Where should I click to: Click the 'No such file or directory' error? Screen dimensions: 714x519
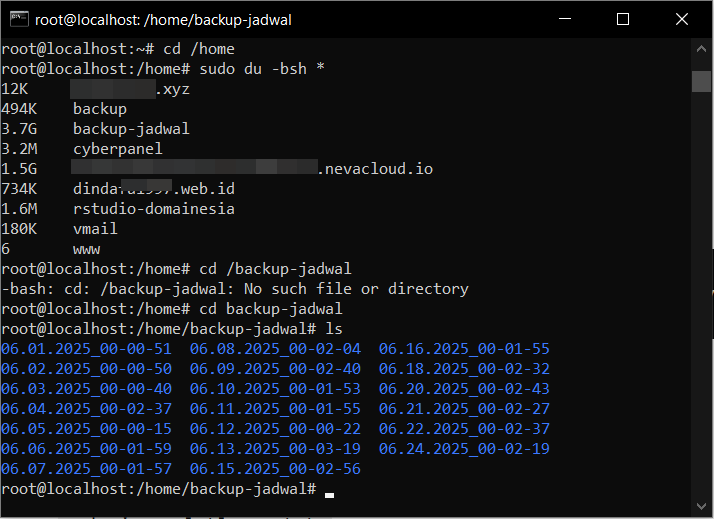(356, 289)
